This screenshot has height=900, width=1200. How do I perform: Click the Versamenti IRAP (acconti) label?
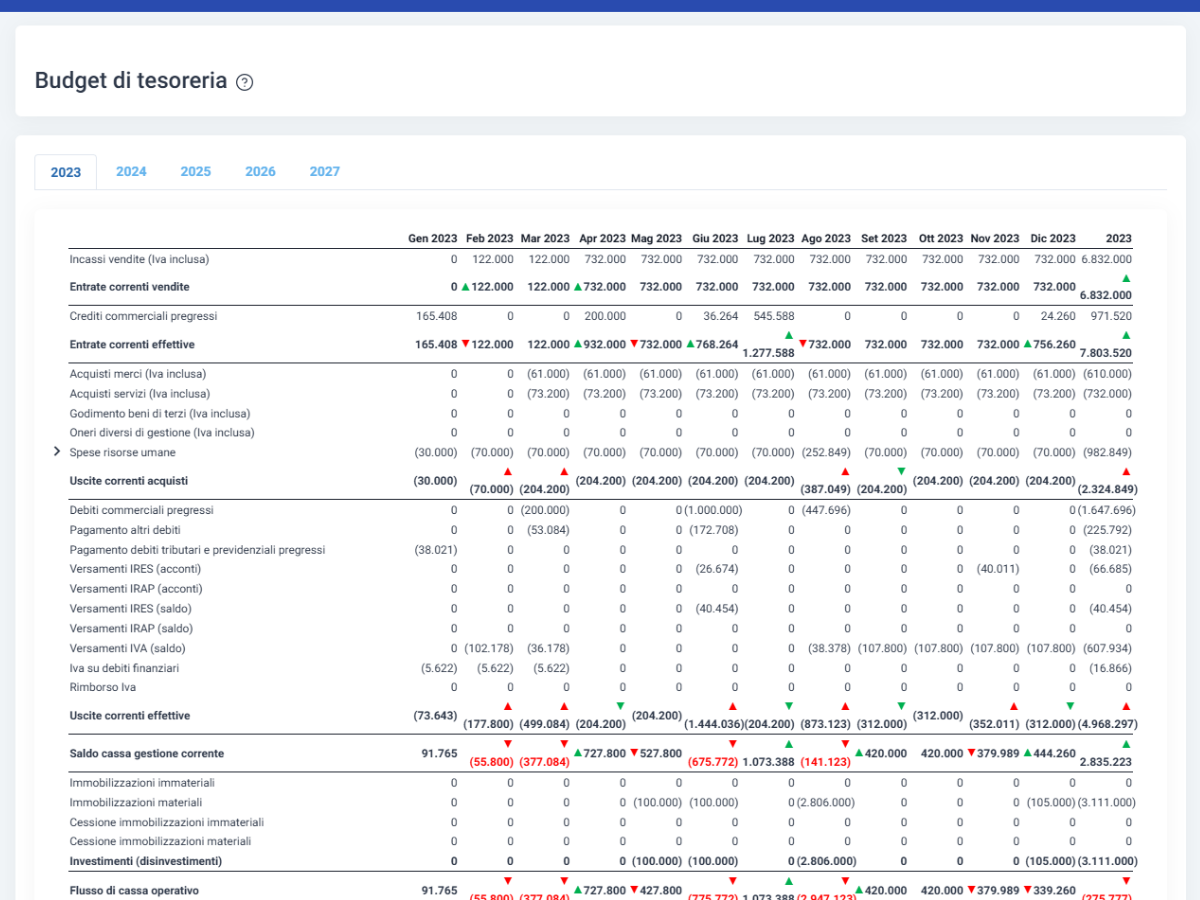pos(137,589)
